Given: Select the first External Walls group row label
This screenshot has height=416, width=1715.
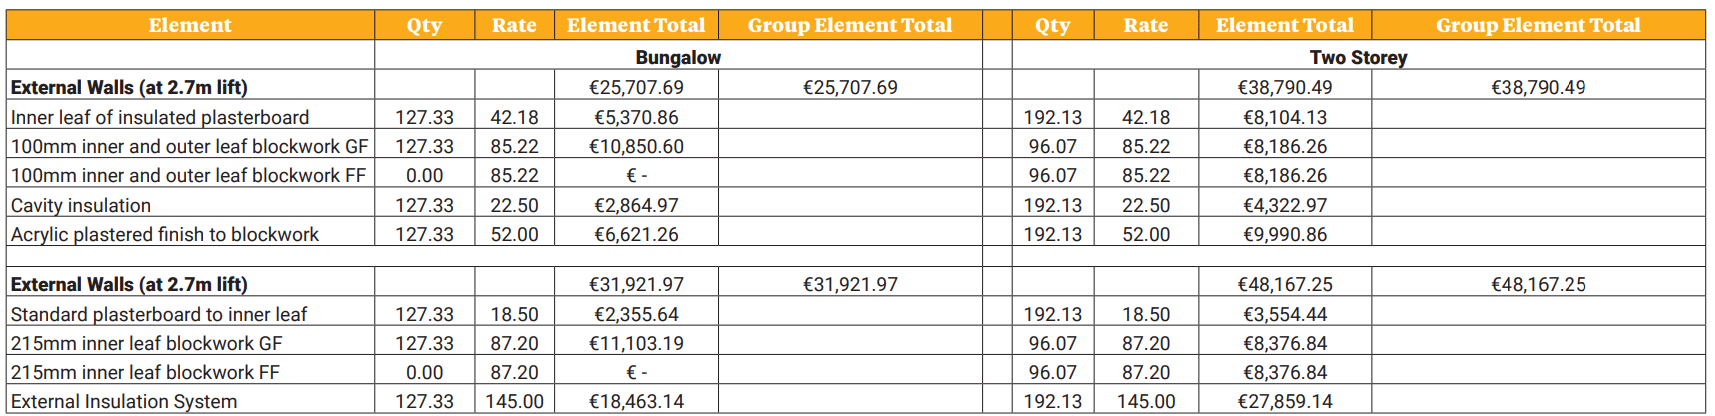Looking at the screenshot, I should (x=129, y=87).
